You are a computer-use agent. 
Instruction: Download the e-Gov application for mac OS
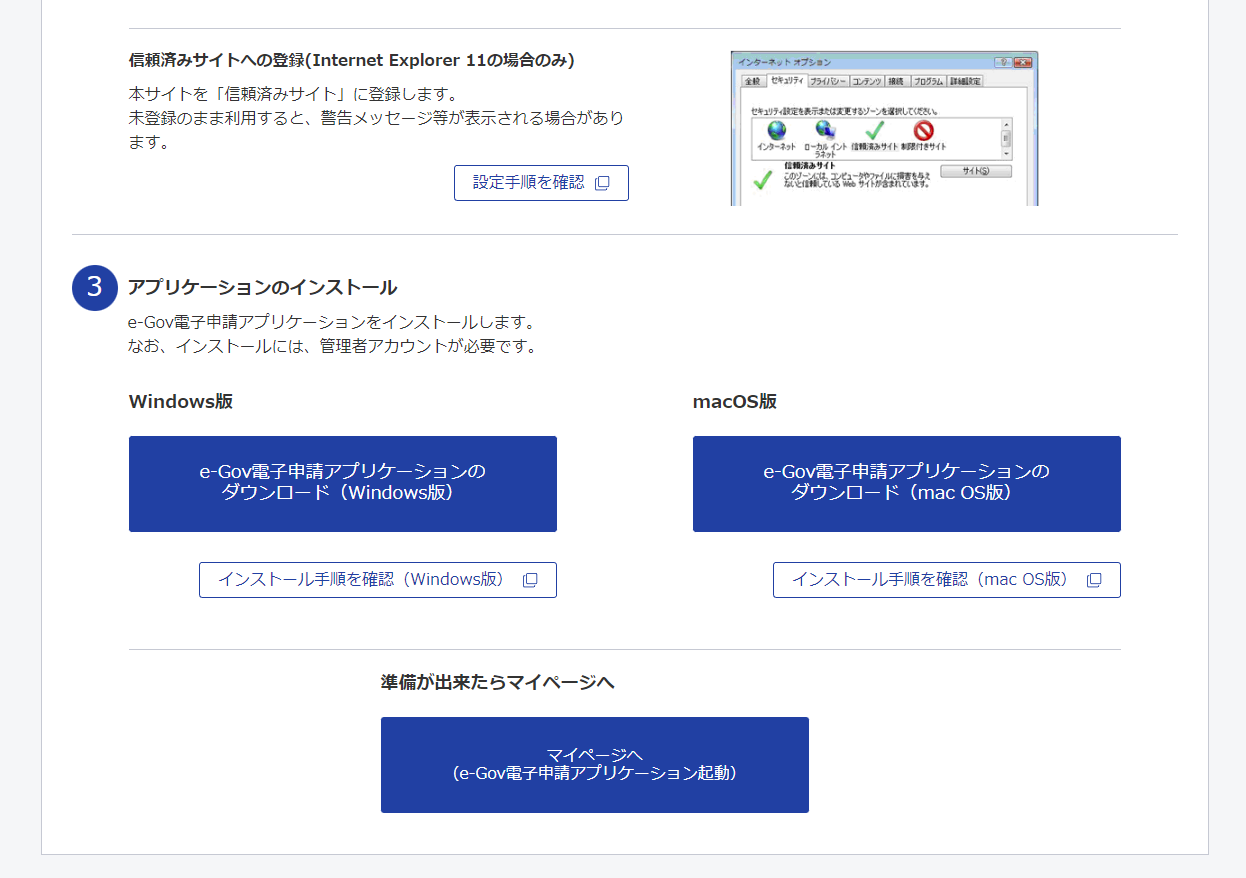click(x=906, y=483)
